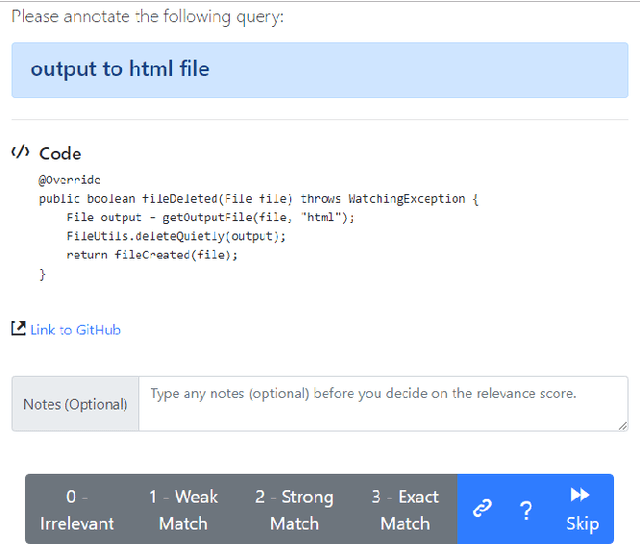Click the '@Override' annotation line
Screen dimensions: 640x544
coord(69,180)
